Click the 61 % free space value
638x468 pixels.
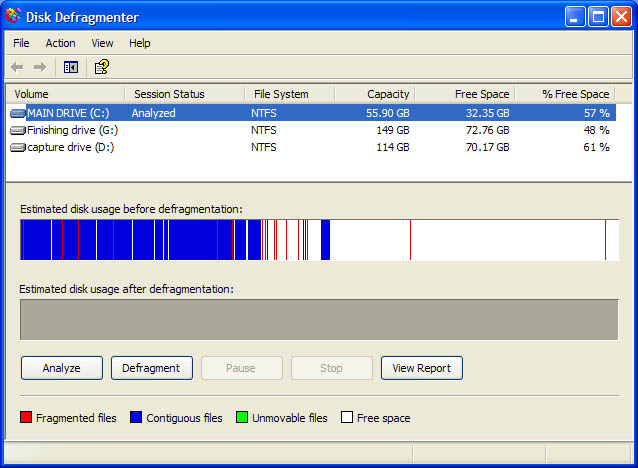[x=596, y=147]
